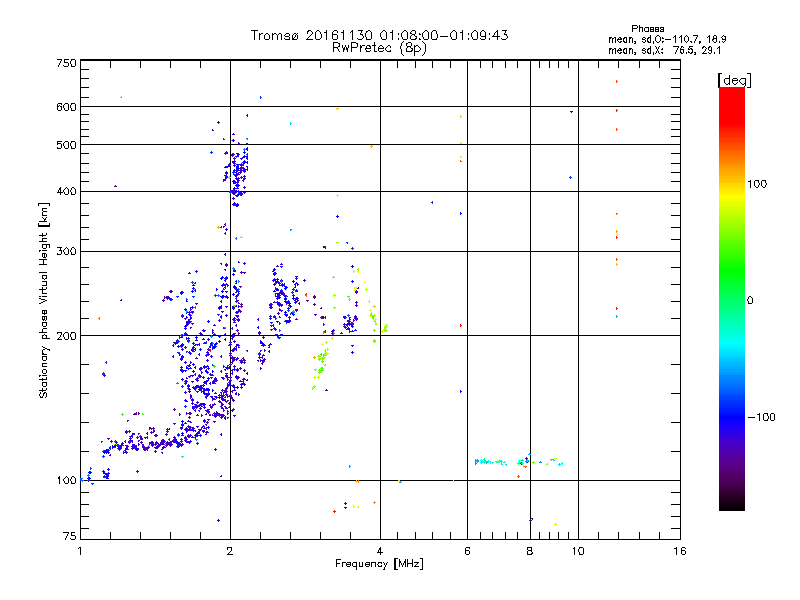Click the 'mean, sd,X: 76.5, 29.1' statistics line
This screenshot has height=600, width=800.
tap(664, 51)
